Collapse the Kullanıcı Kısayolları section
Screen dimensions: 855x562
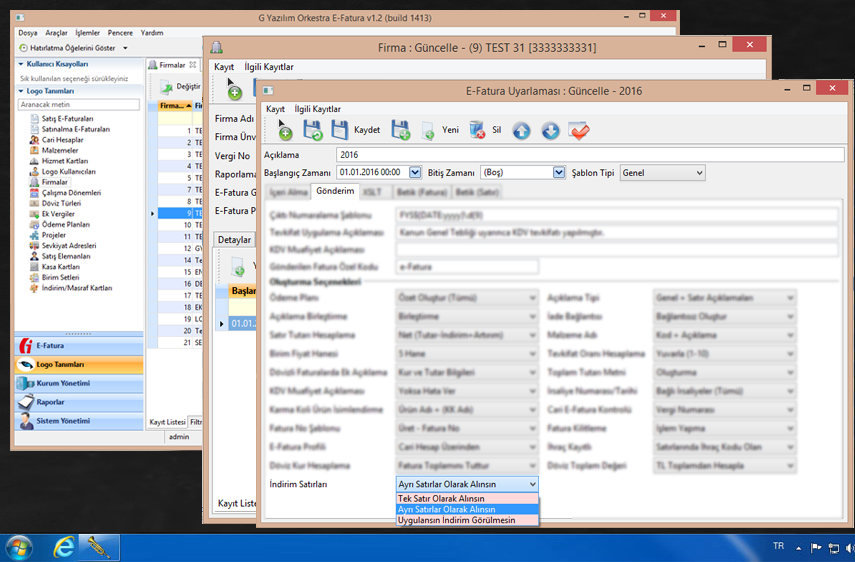coord(21,64)
